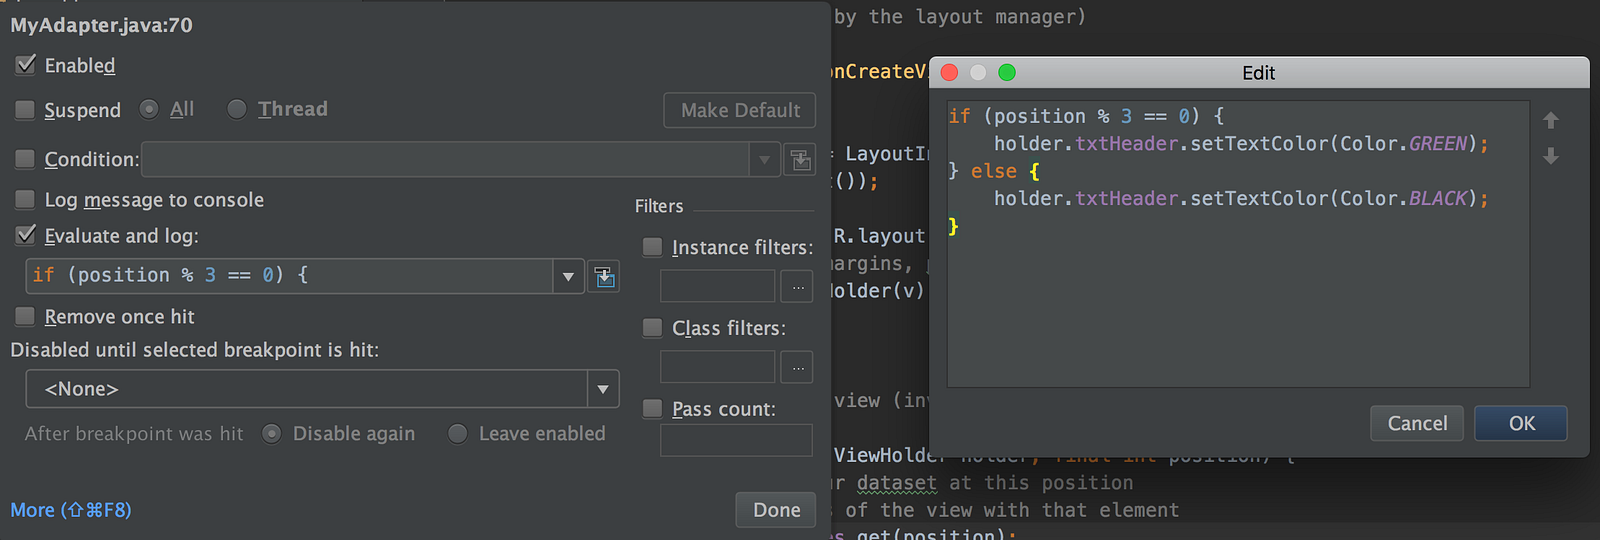Screen dimensions: 1600x540
Task: Toggle Log message to console checkbox
Action: point(26,200)
